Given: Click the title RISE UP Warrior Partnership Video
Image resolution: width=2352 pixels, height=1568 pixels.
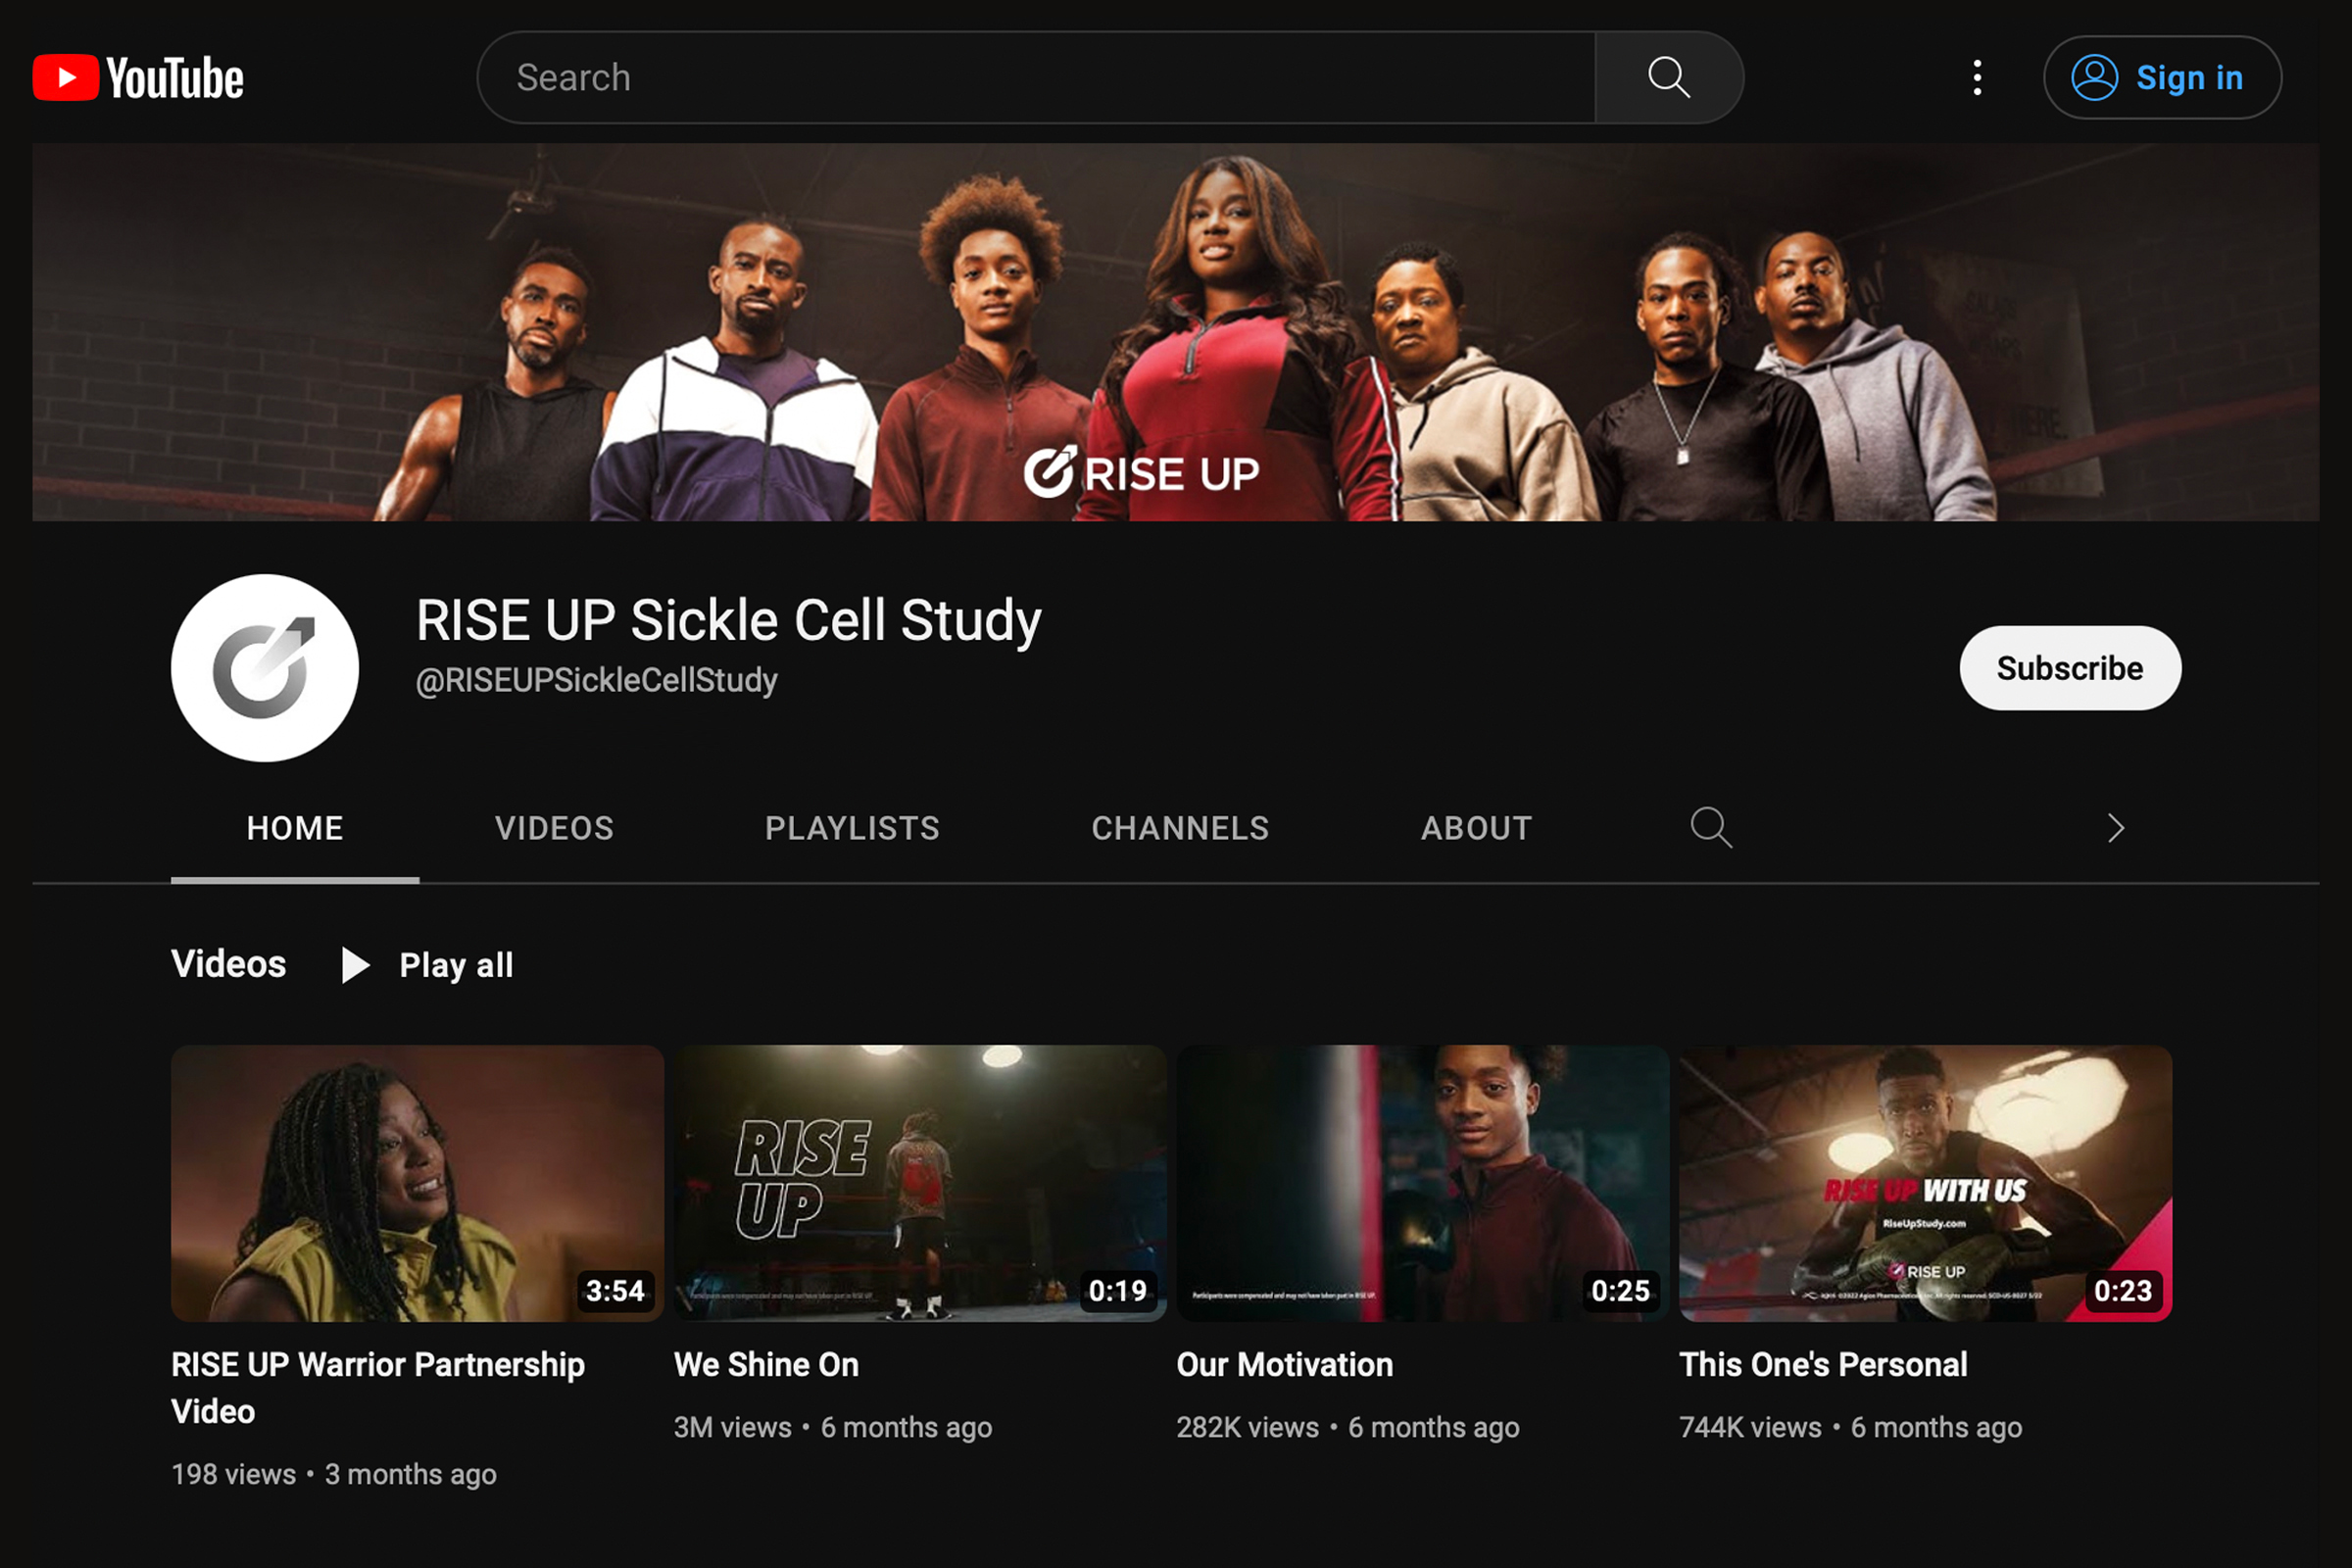Looking at the screenshot, I should (378, 1388).
